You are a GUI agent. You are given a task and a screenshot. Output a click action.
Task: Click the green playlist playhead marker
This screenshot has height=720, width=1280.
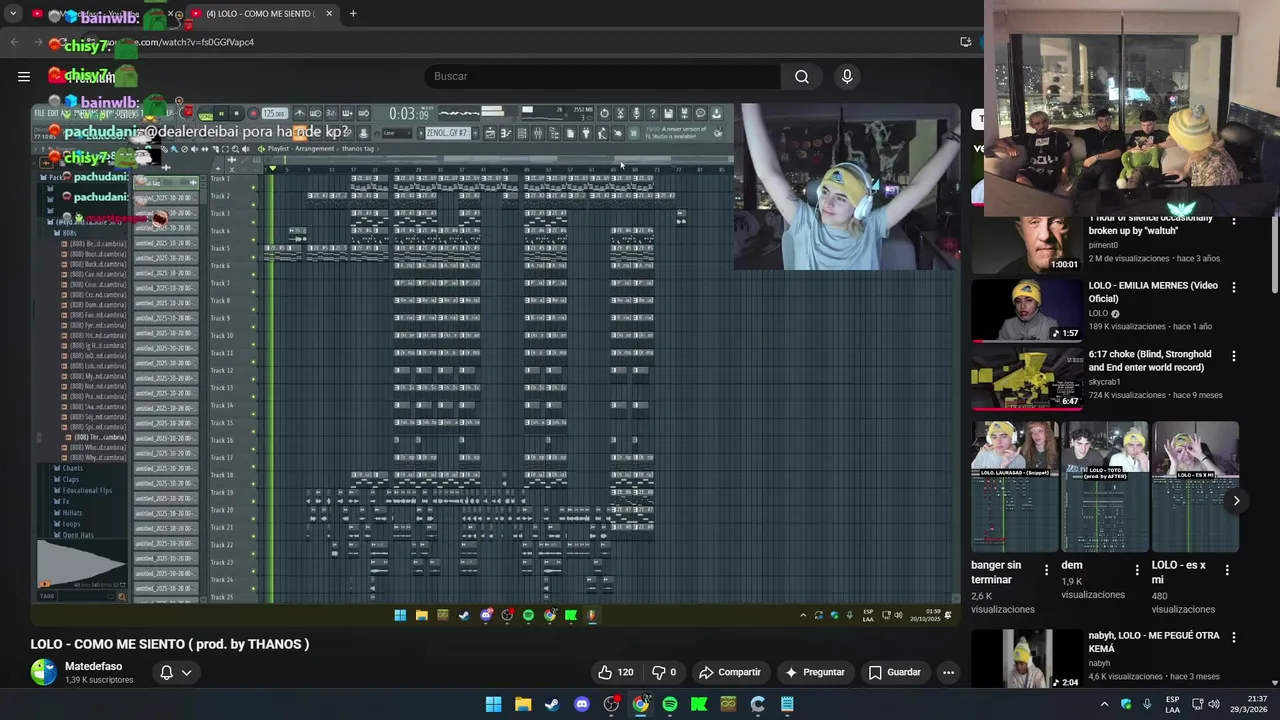point(271,168)
